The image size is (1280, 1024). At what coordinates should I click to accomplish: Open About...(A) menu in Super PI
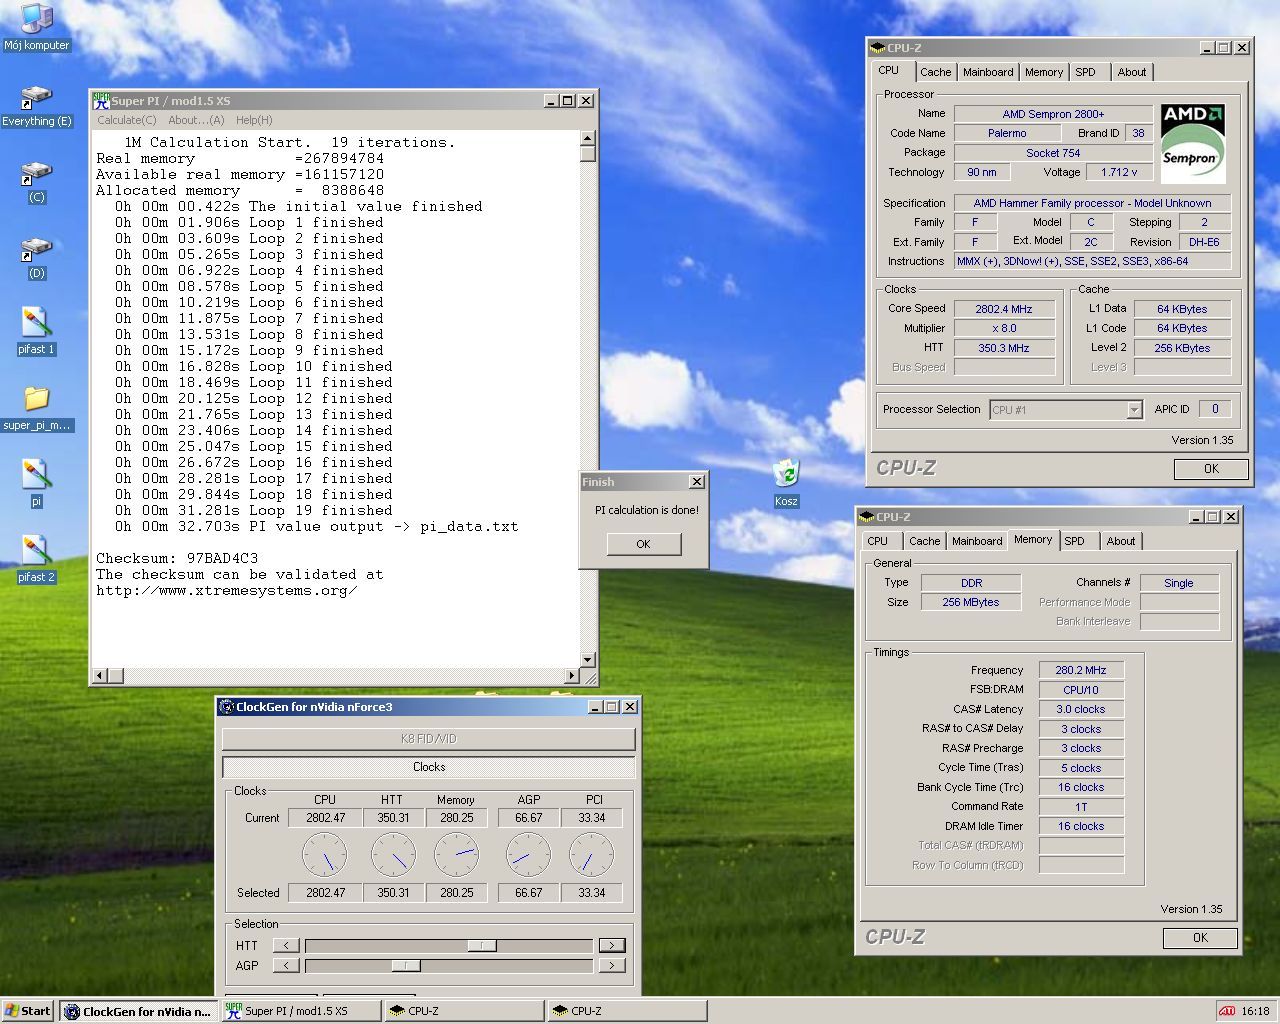[196, 120]
